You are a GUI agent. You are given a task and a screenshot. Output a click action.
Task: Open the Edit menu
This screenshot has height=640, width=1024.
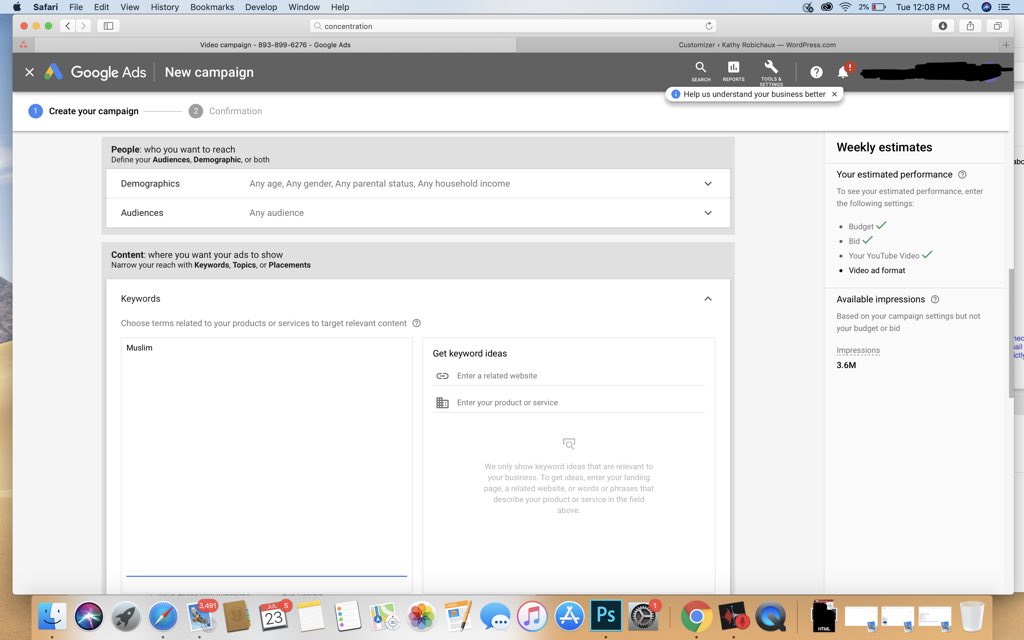click(101, 7)
